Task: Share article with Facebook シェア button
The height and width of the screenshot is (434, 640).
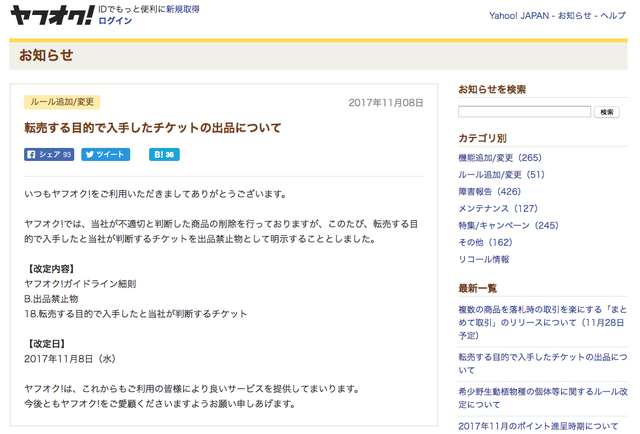Action: point(49,154)
